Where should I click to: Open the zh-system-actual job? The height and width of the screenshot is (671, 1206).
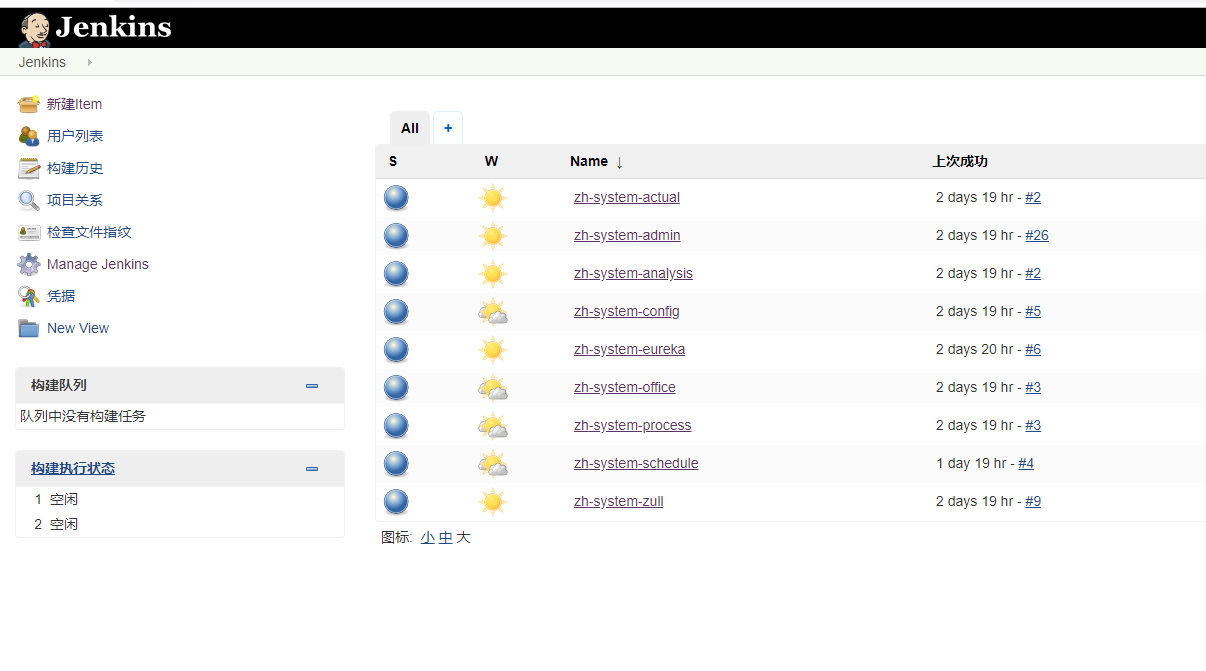pos(627,197)
